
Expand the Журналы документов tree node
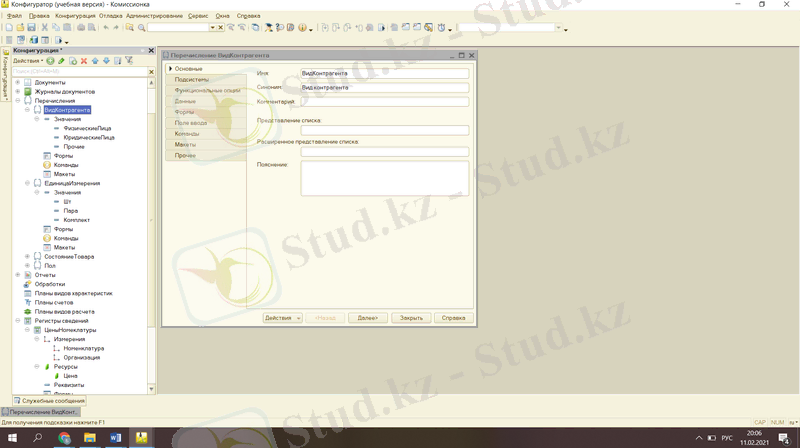point(17,91)
